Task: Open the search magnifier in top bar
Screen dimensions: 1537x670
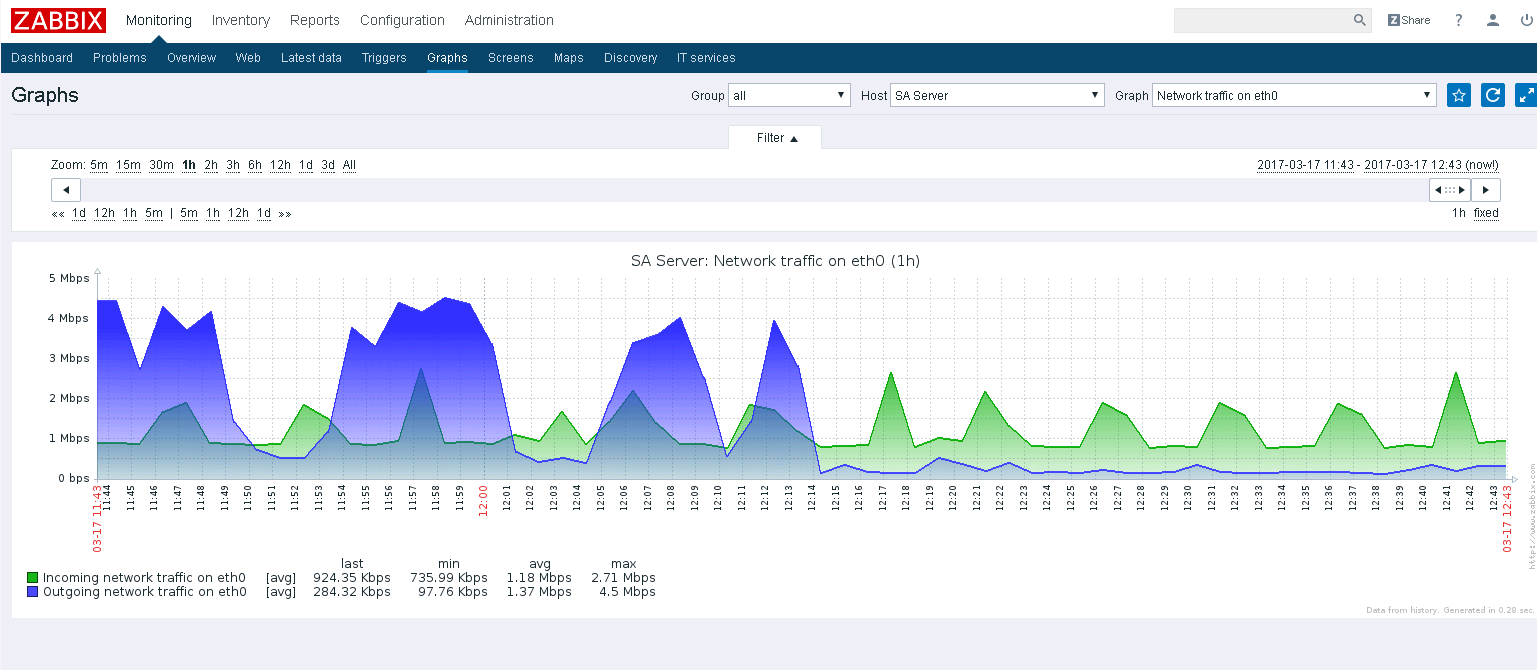Action: [x=1359, y=20]
